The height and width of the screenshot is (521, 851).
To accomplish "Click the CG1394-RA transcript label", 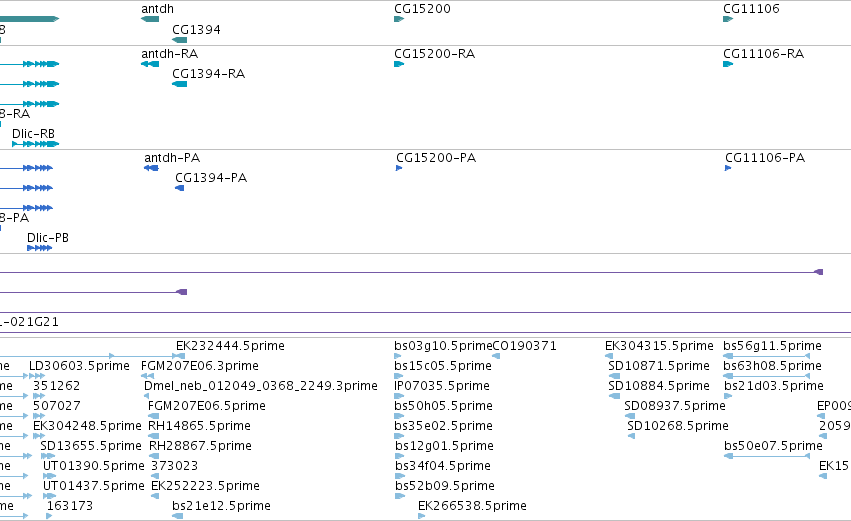I will click(208, 74).
